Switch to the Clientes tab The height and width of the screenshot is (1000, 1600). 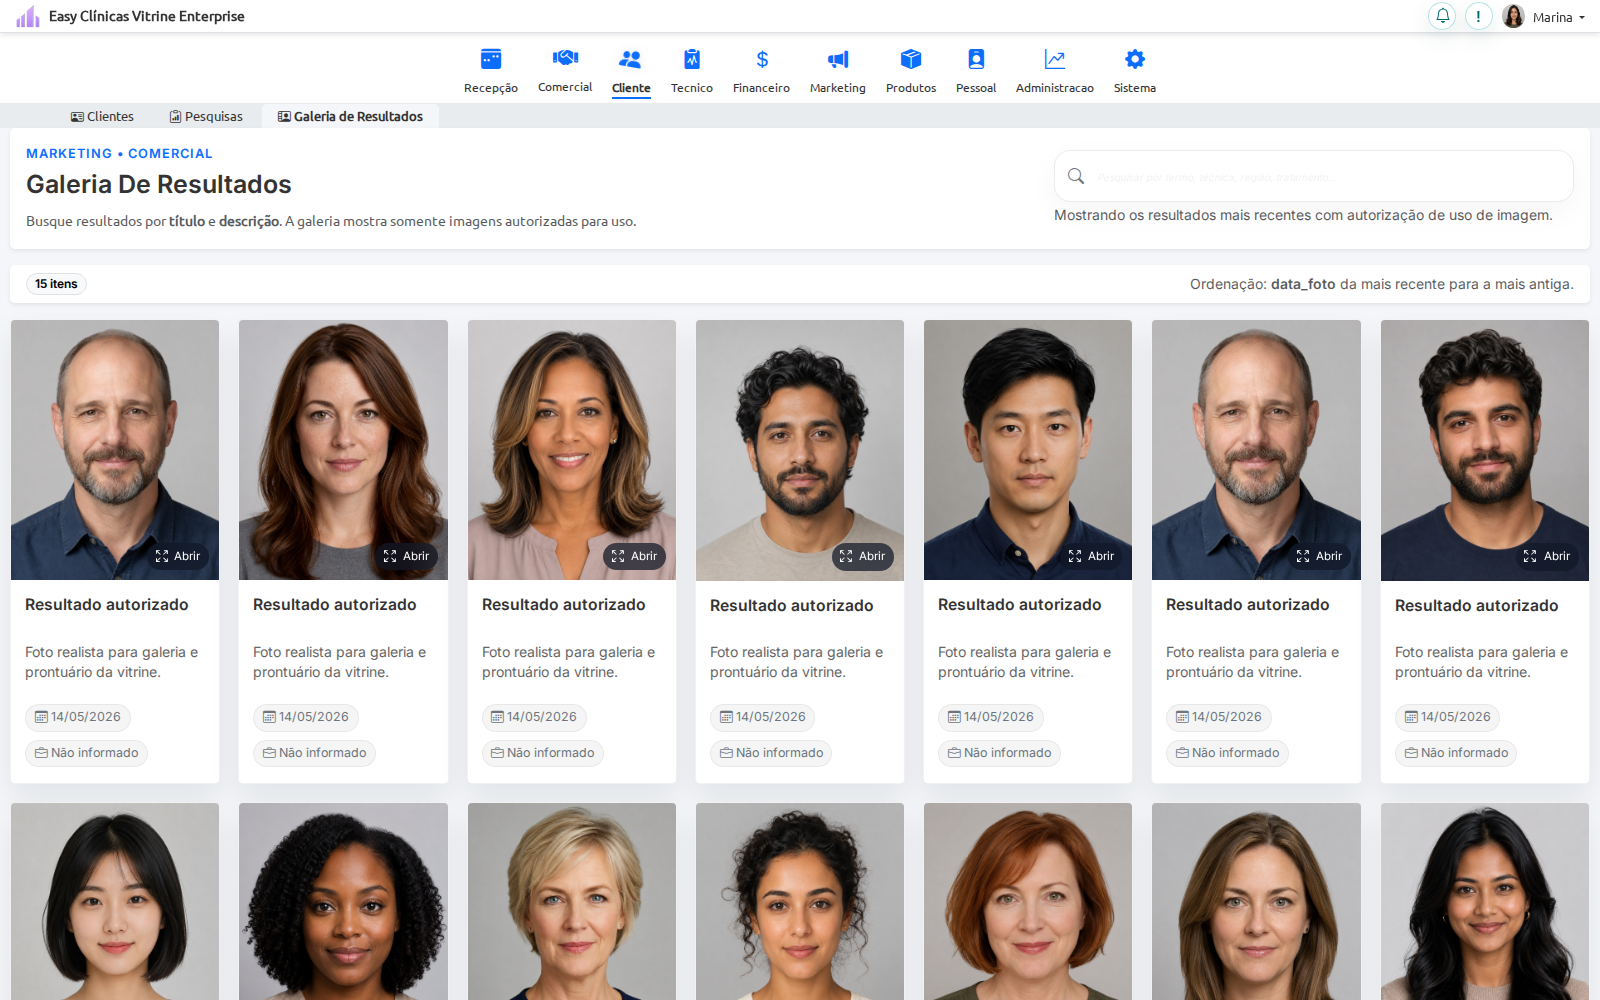pyautogui.click(x=102, y=116)
